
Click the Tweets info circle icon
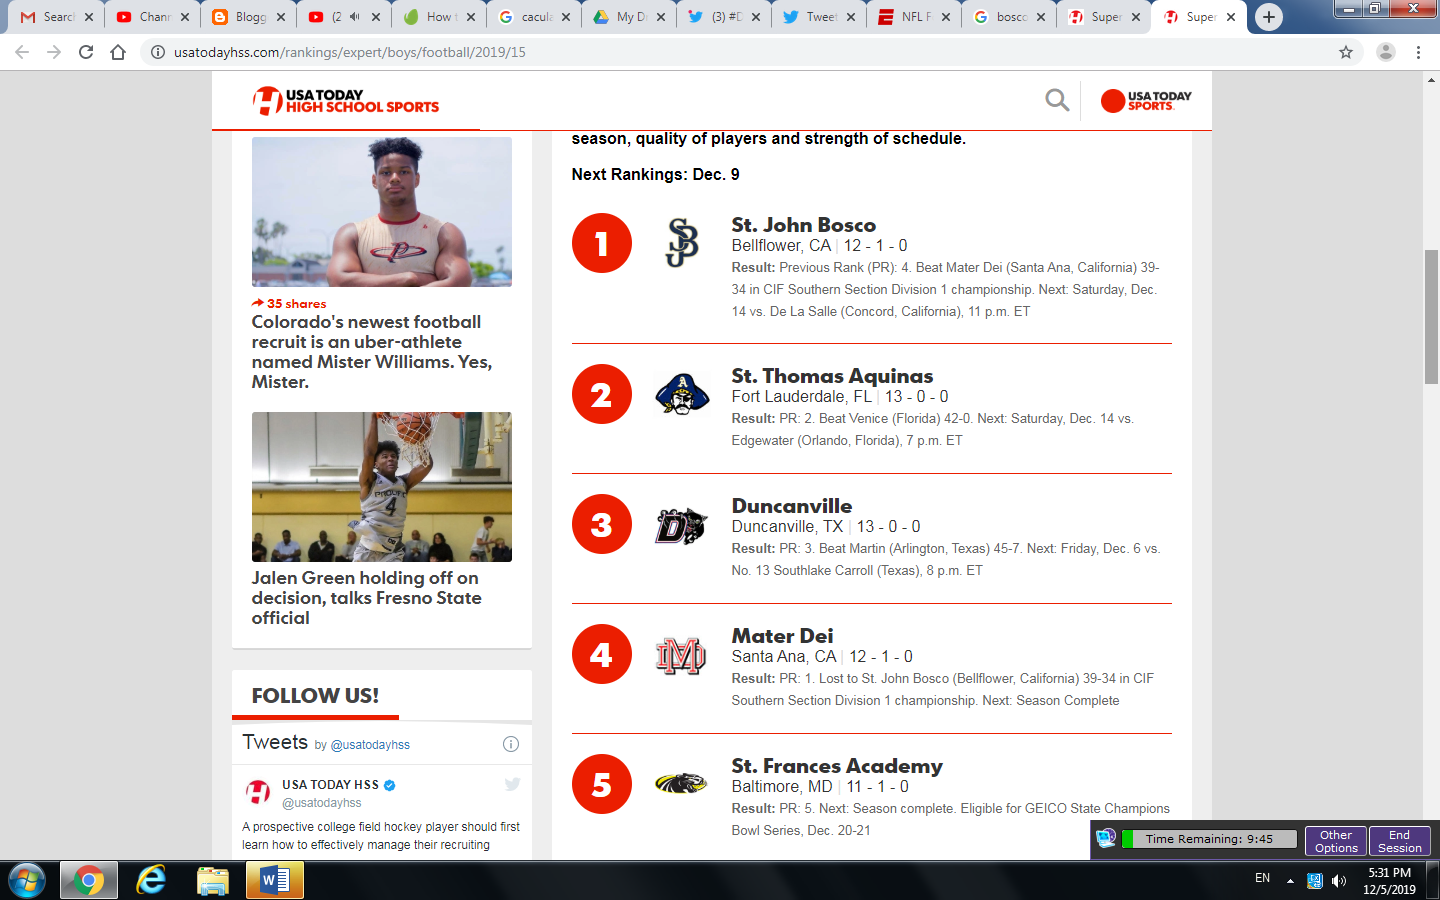point(511,744)
